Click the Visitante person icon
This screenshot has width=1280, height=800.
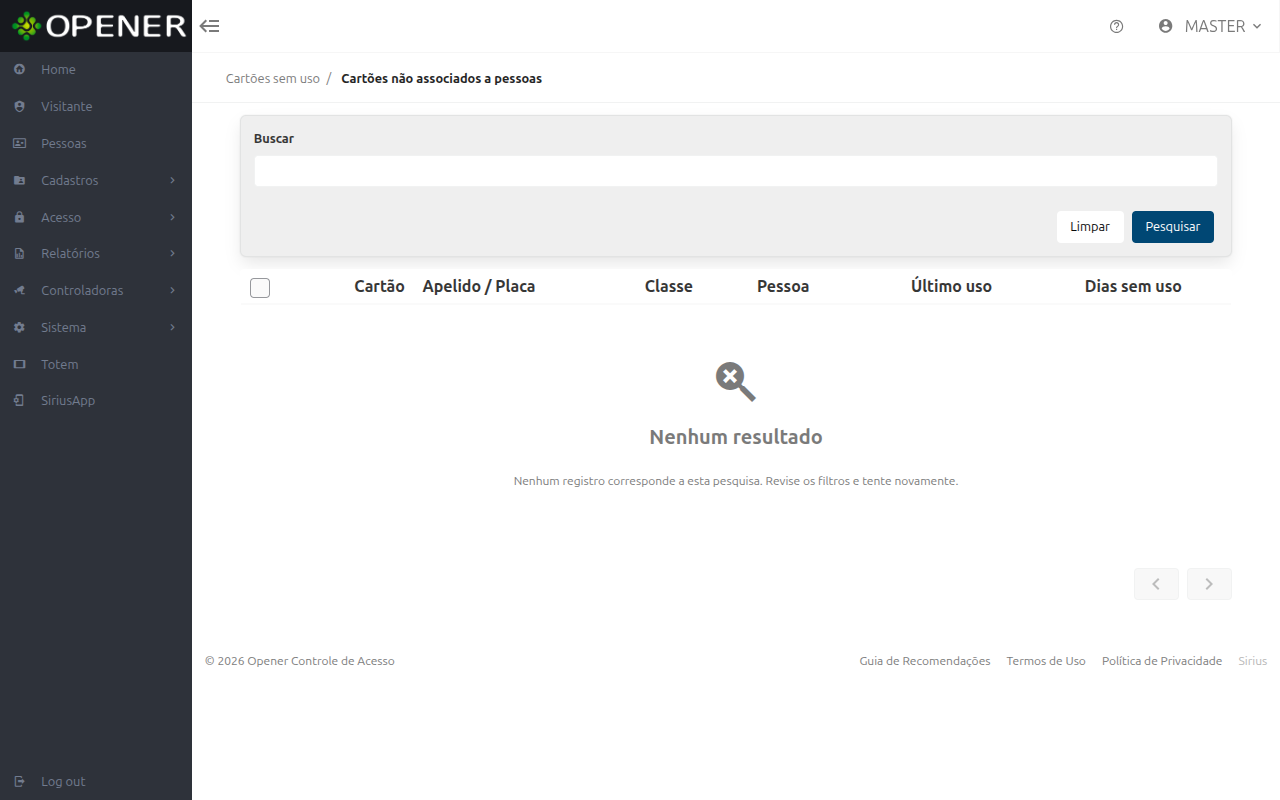[19, 106]
